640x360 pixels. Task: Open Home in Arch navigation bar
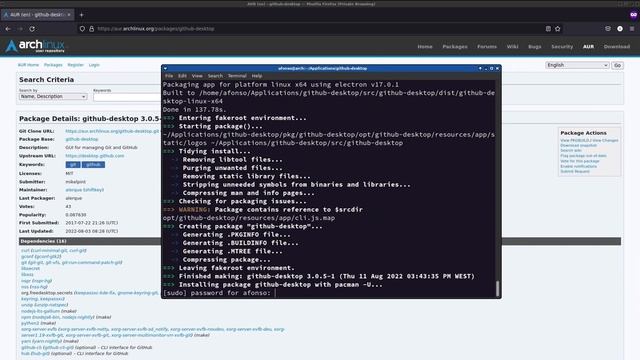(x=425, y=47)
